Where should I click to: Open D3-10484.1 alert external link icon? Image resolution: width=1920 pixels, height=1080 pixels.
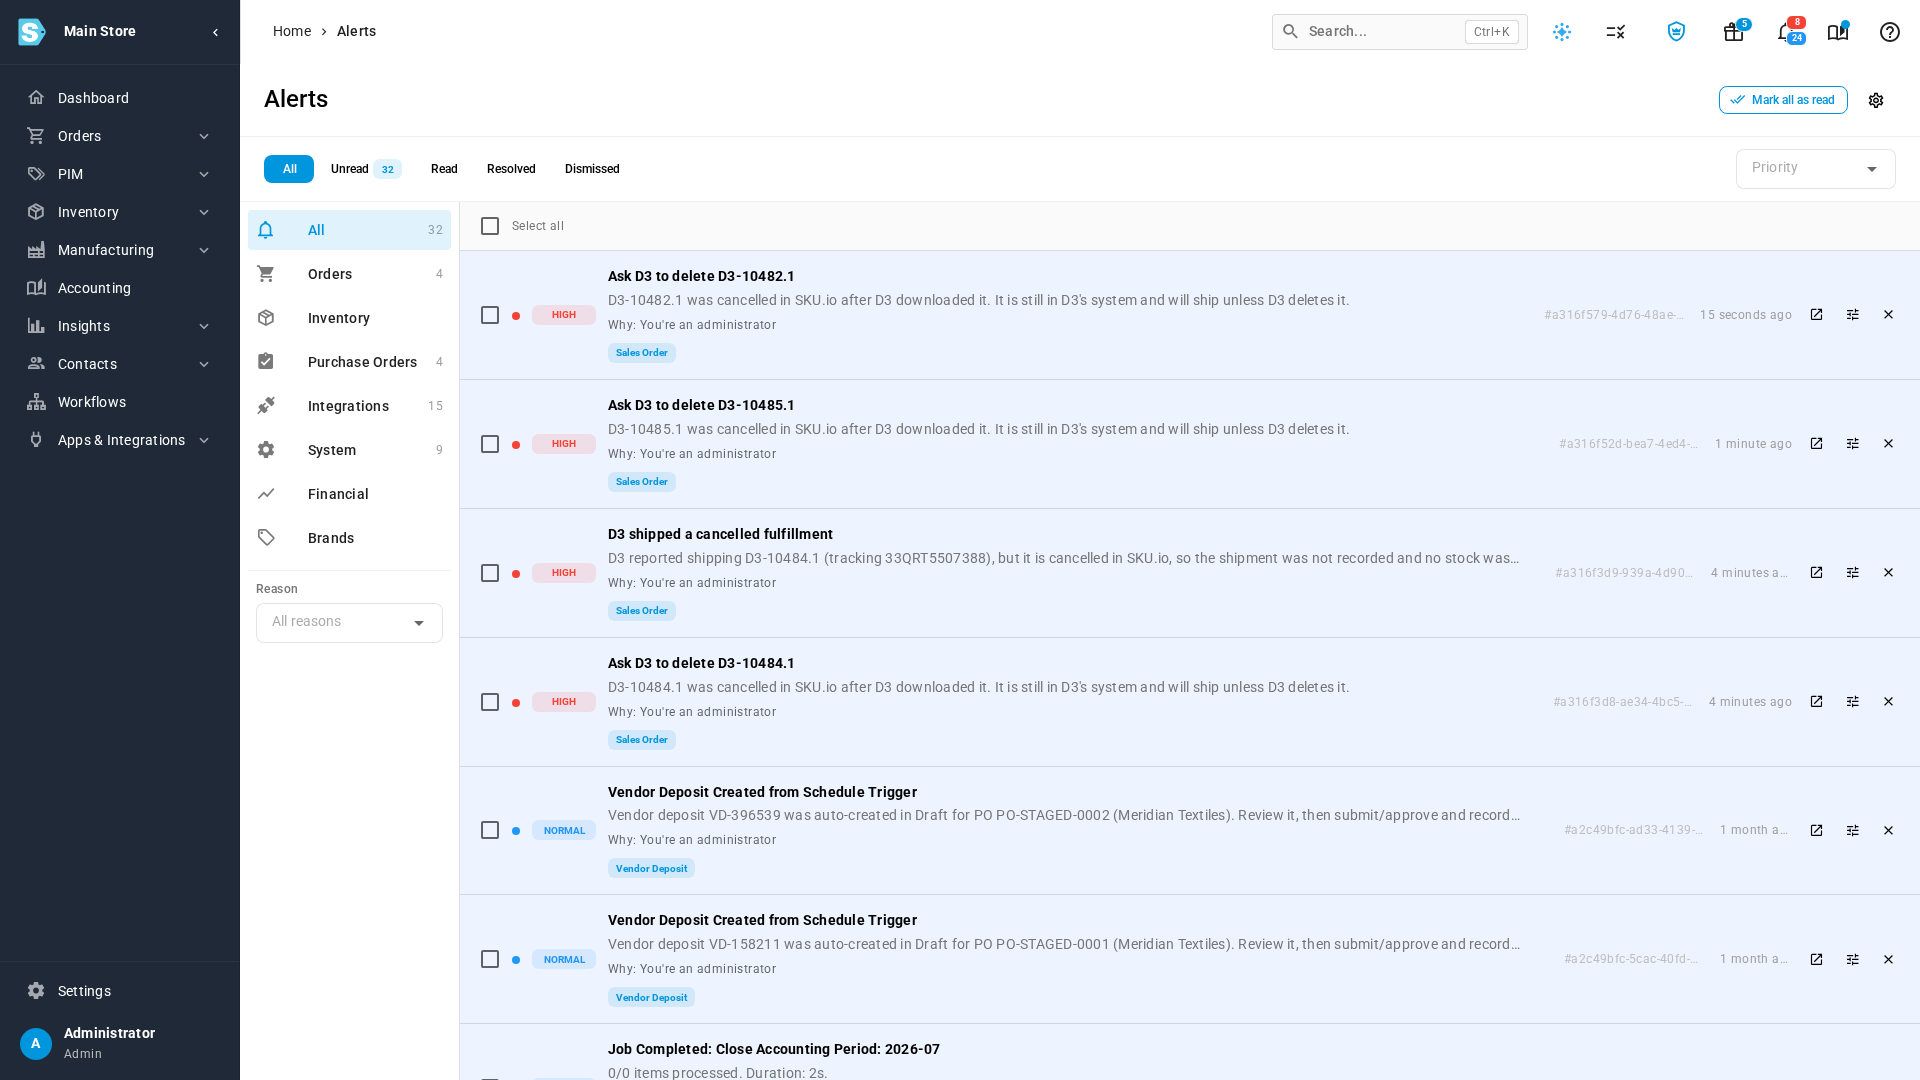tap(1816, 702)
